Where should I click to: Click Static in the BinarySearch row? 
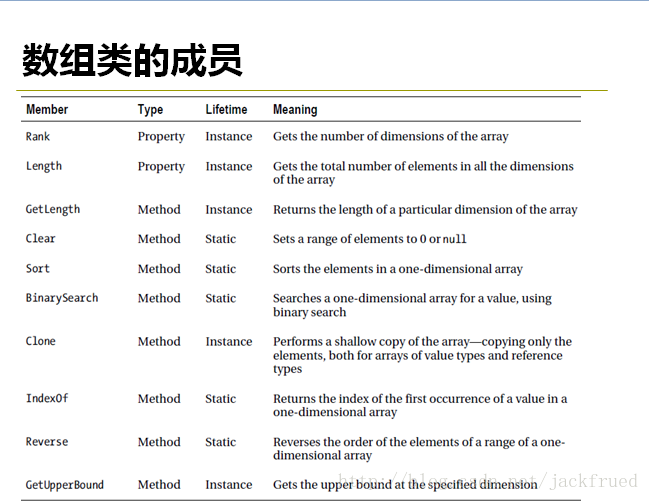(221, 298)
